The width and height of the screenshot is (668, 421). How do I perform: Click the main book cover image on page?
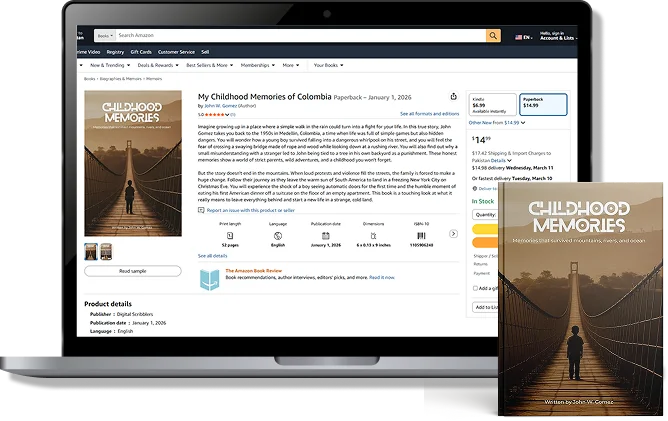tap(133, 163)
